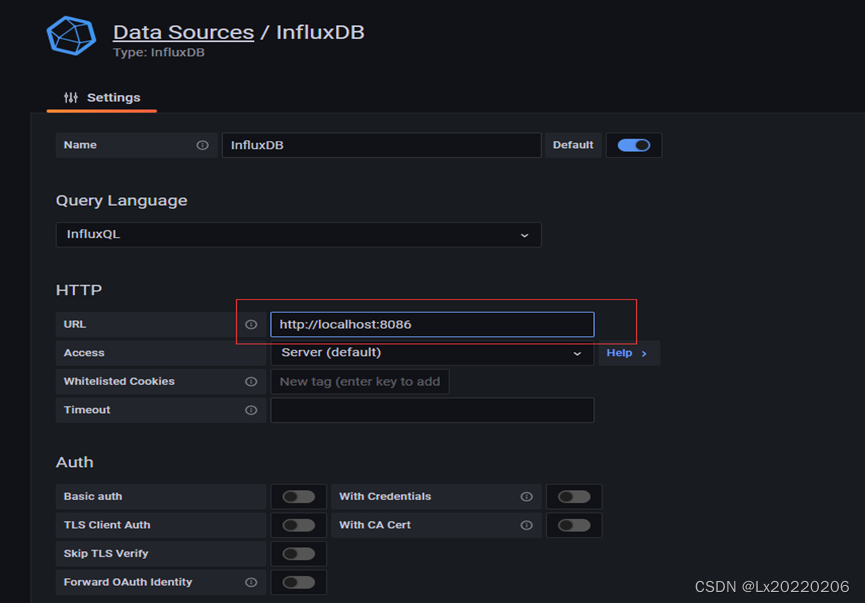Click the sliders icon on Settings tab
The image size is (865, 603).
[71, 98]
